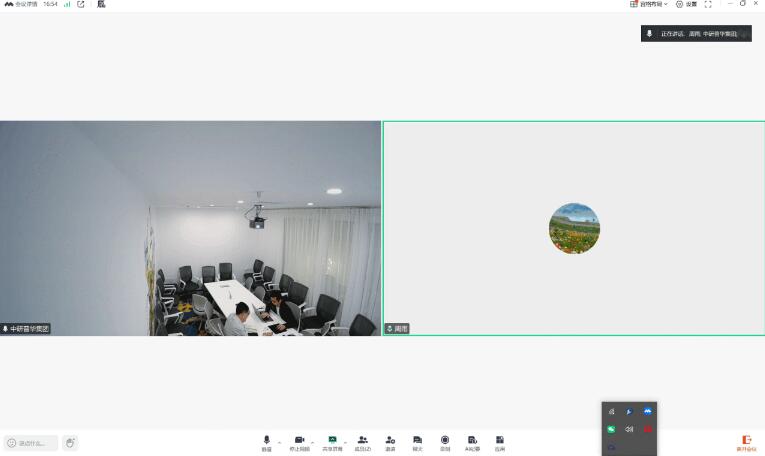Enter fullscreen mode using the top-right icon

pos(708,4)
